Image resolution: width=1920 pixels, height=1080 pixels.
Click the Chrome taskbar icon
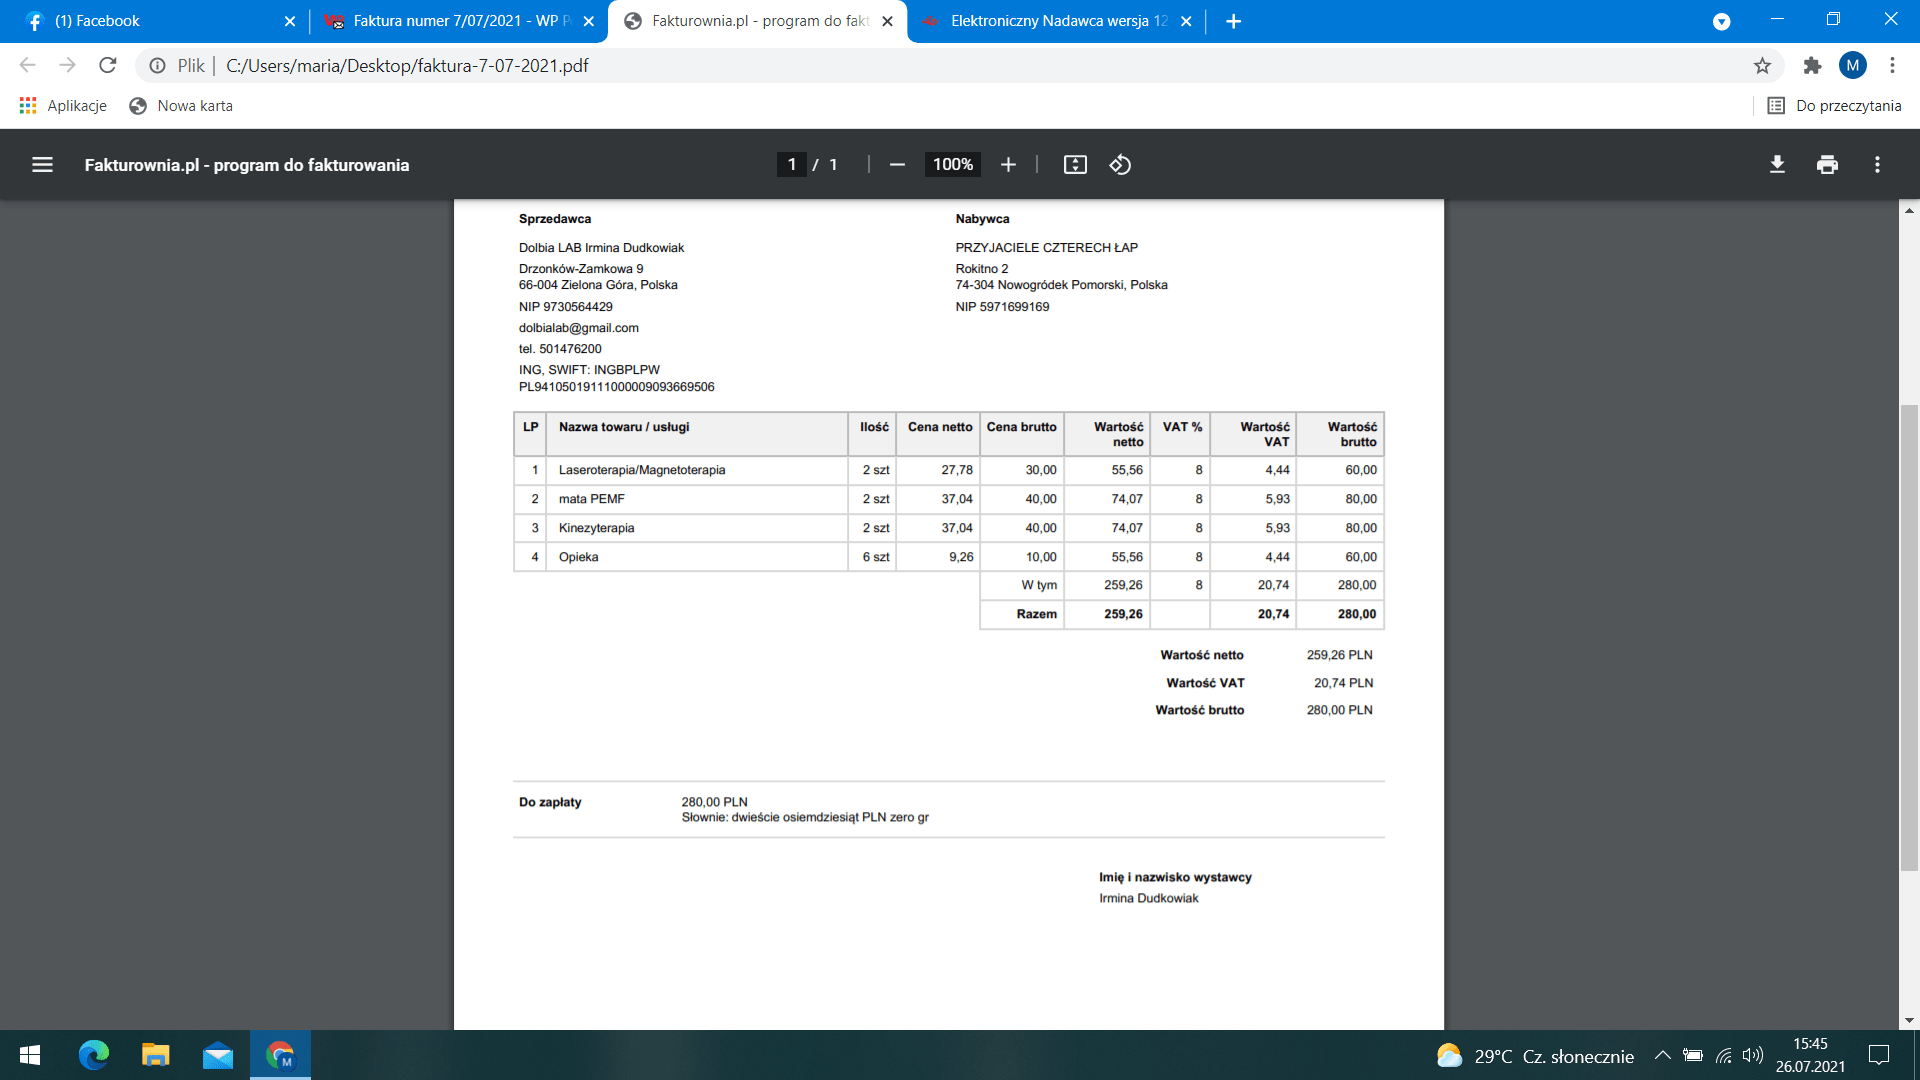click(280, 1055)
